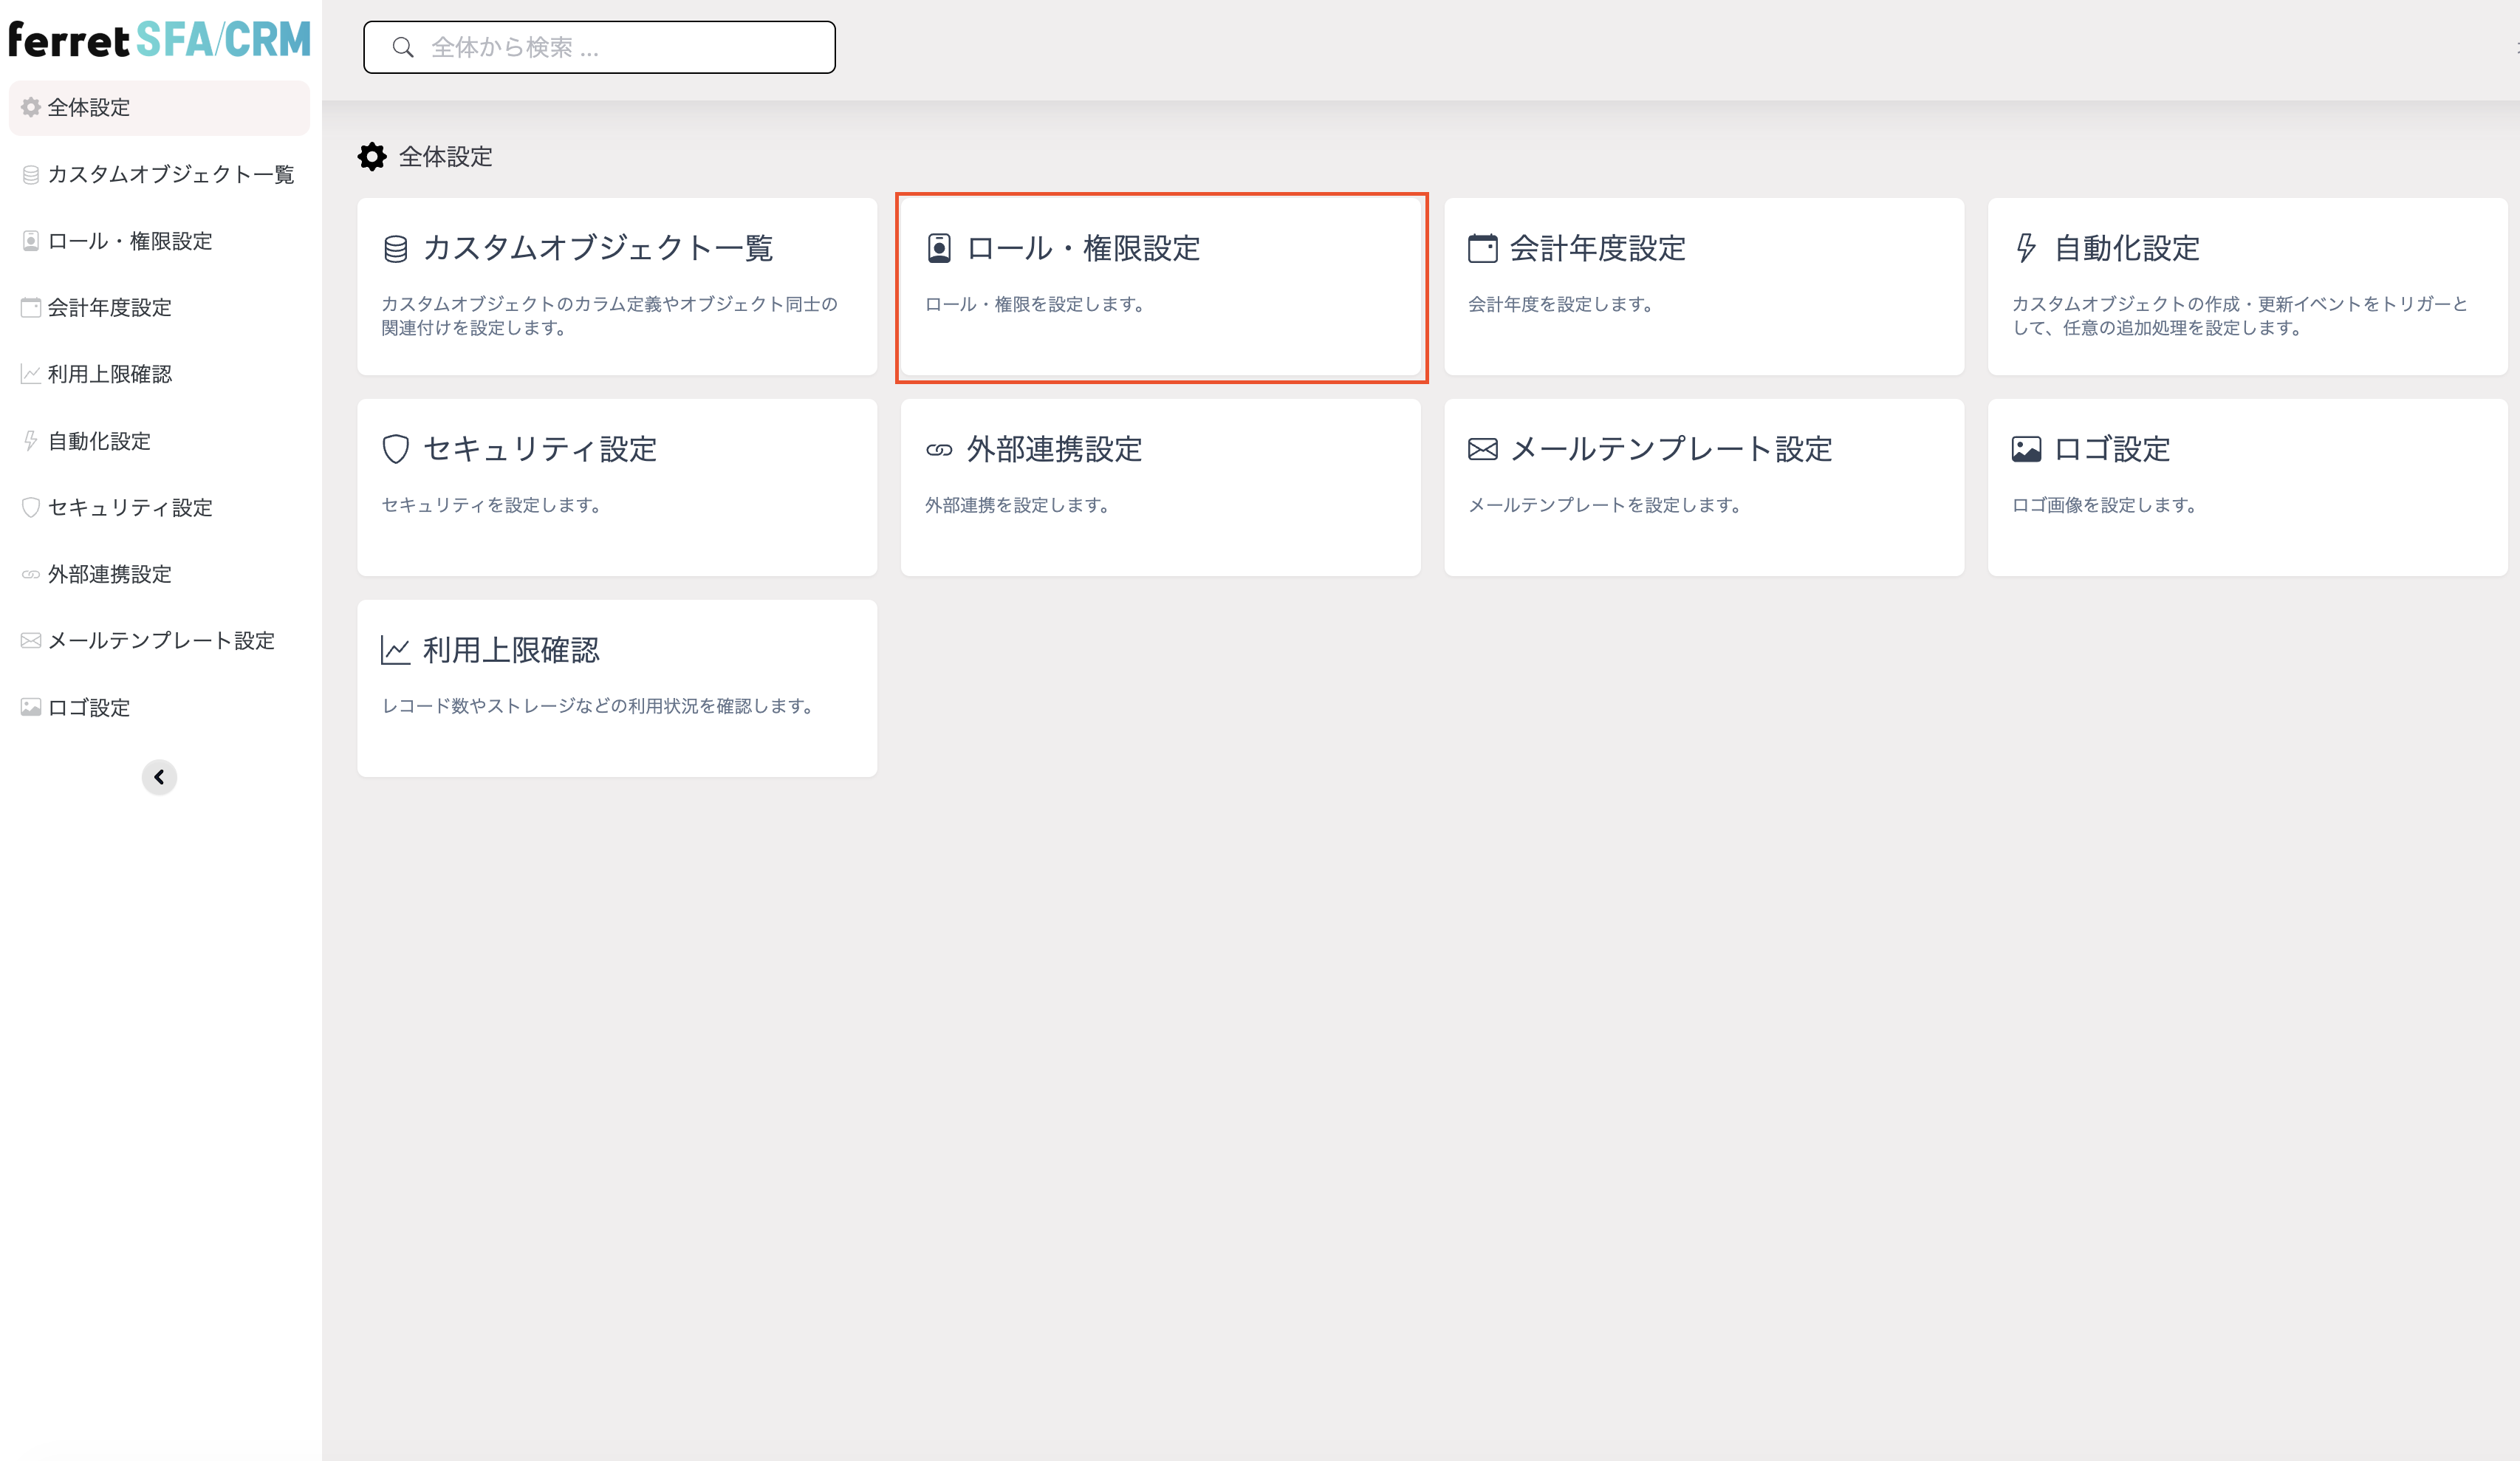Open 会計年度設定 from the sidebar
Viewport: 2520px width, 1461px height.
coord(159,307)
